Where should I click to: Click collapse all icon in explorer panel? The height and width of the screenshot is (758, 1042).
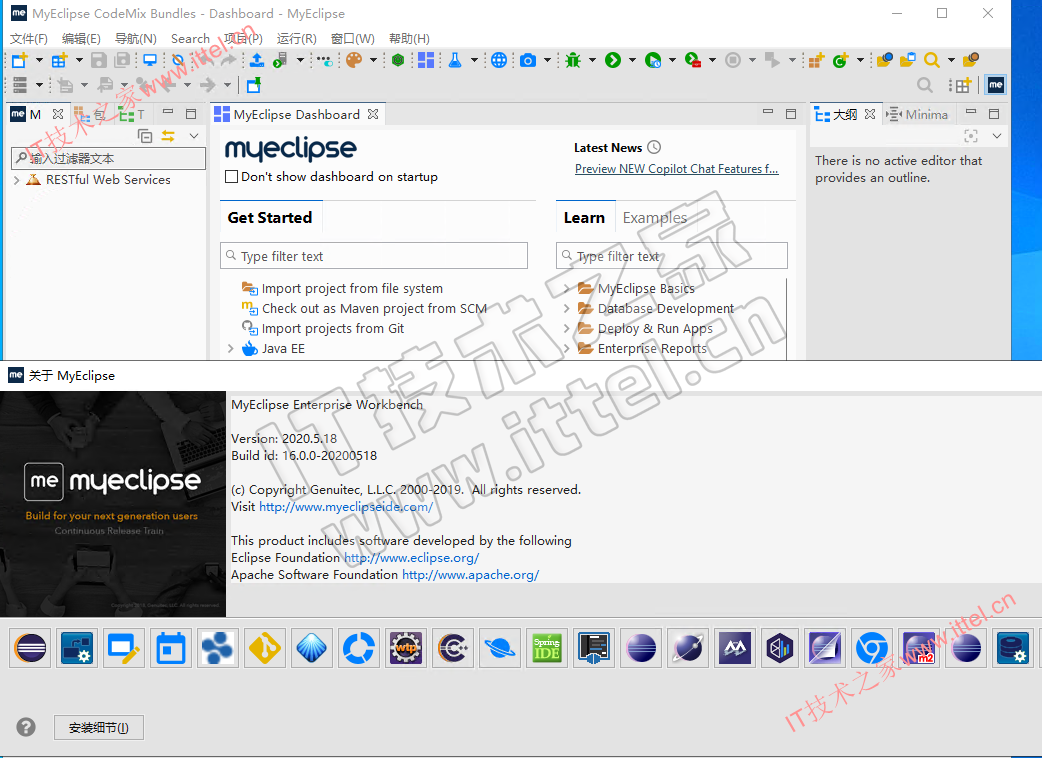(x=145, y=136)
